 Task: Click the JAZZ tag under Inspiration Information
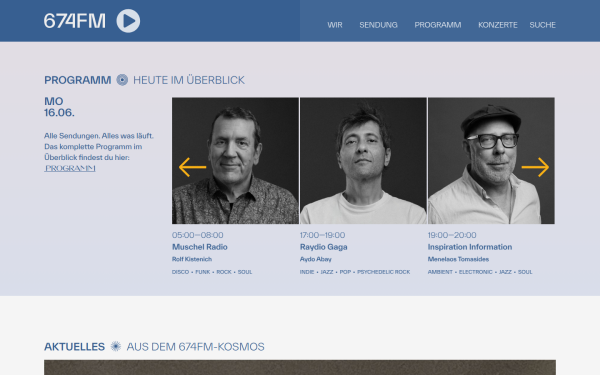[x=505, y=272]
